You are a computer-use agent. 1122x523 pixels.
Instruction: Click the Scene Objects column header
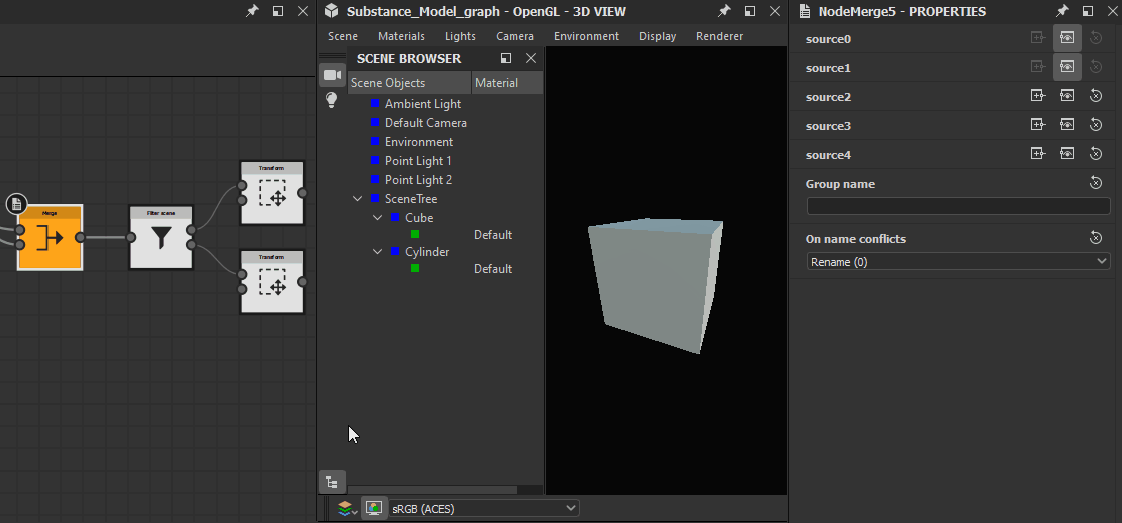[x=409, y=83]
